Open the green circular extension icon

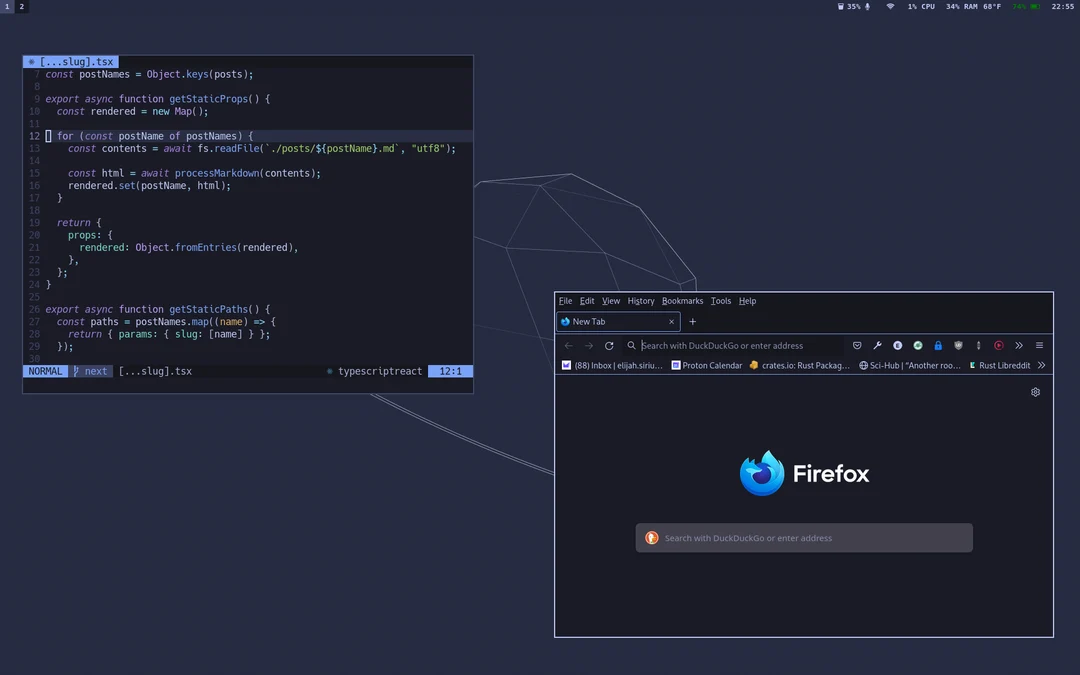[917, 345]
